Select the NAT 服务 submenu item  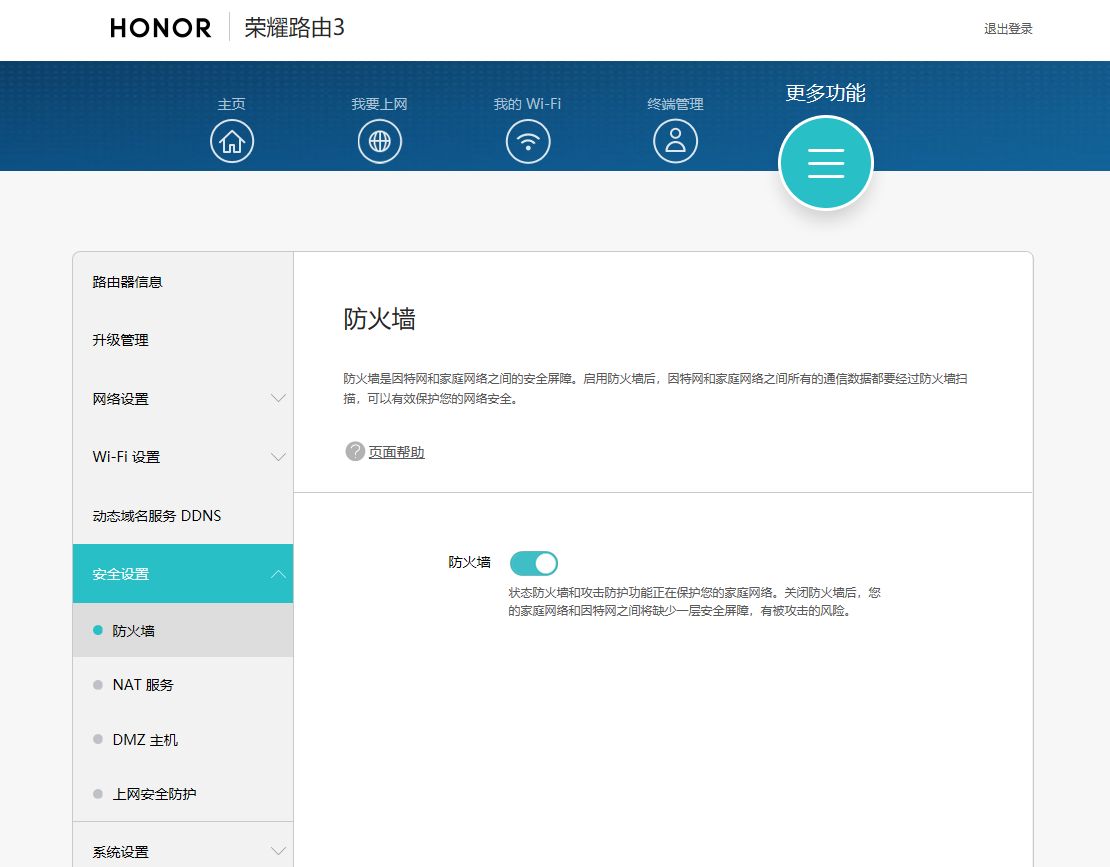click(x=183, y=684)
